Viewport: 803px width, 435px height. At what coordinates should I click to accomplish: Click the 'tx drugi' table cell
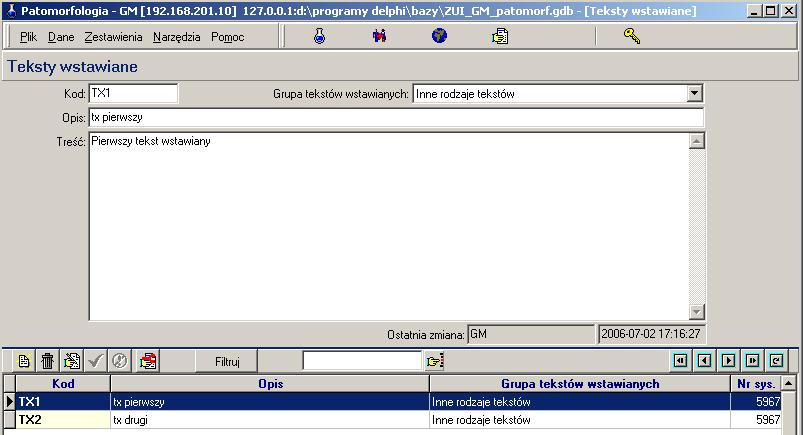pos(270,420)
